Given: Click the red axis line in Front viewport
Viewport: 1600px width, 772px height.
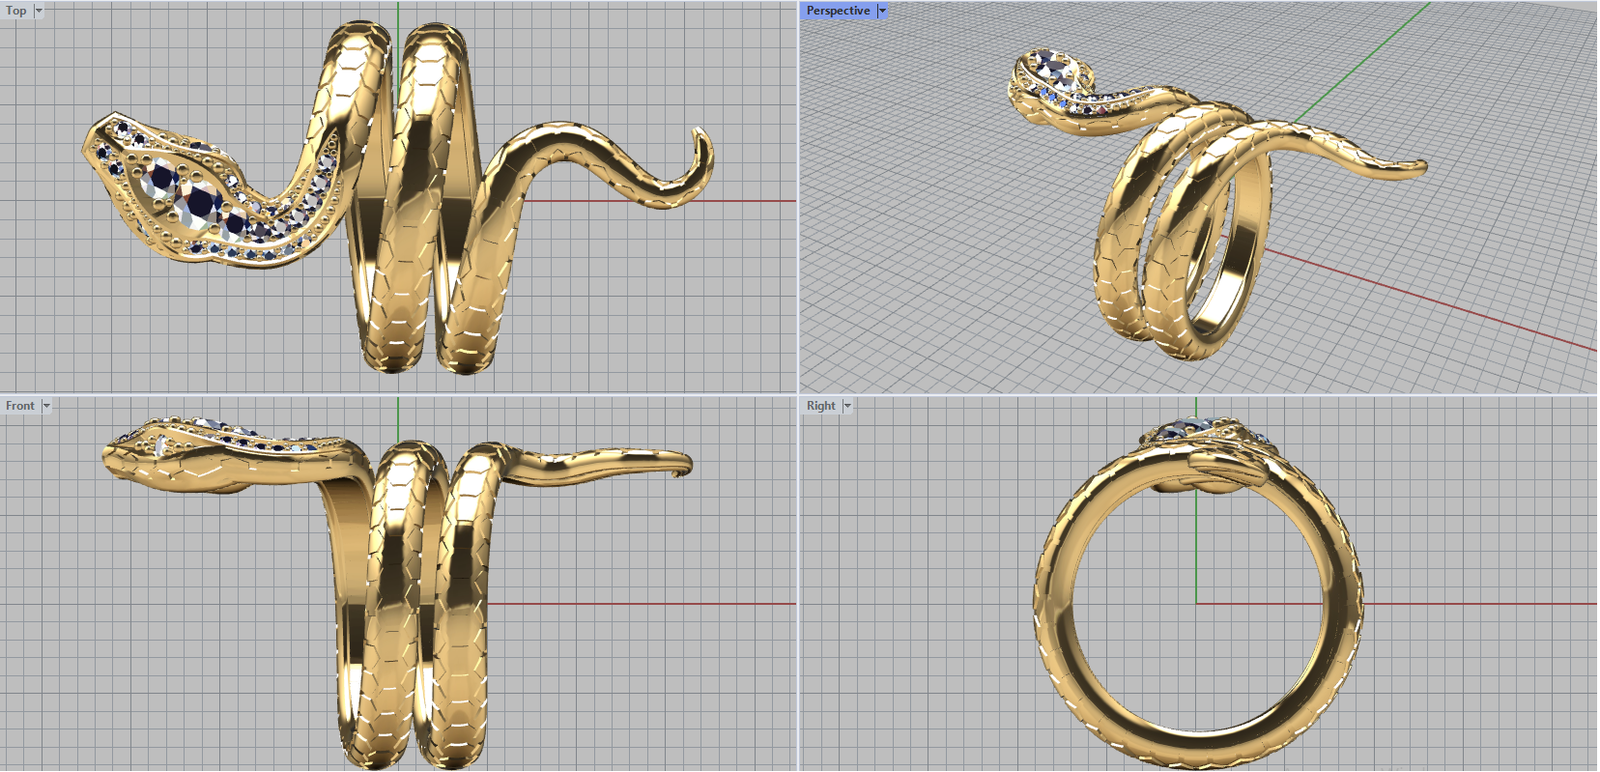Looking at the screenshot, I should click(x=650, y=604).
